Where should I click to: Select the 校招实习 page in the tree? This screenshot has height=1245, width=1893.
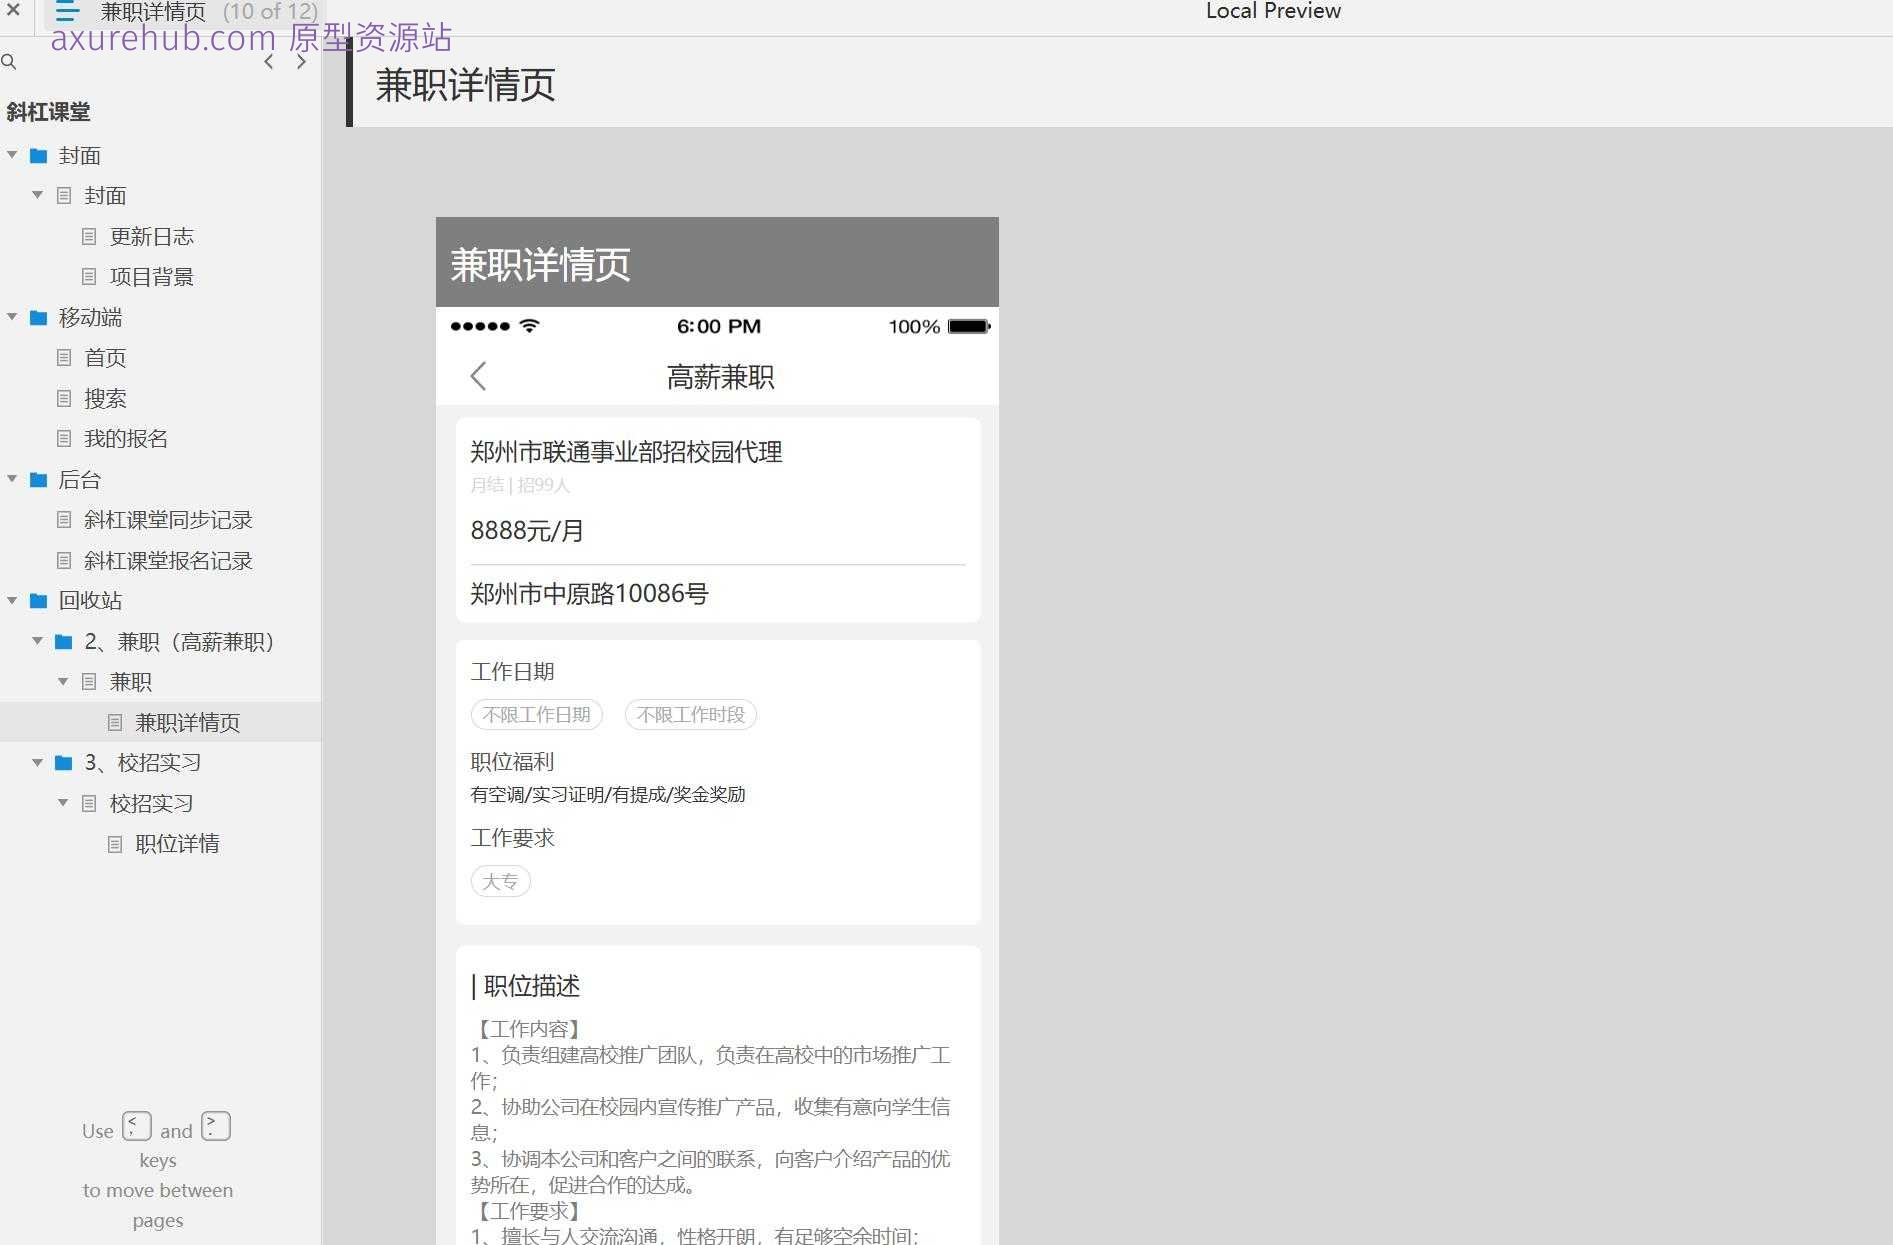[151, 803]
